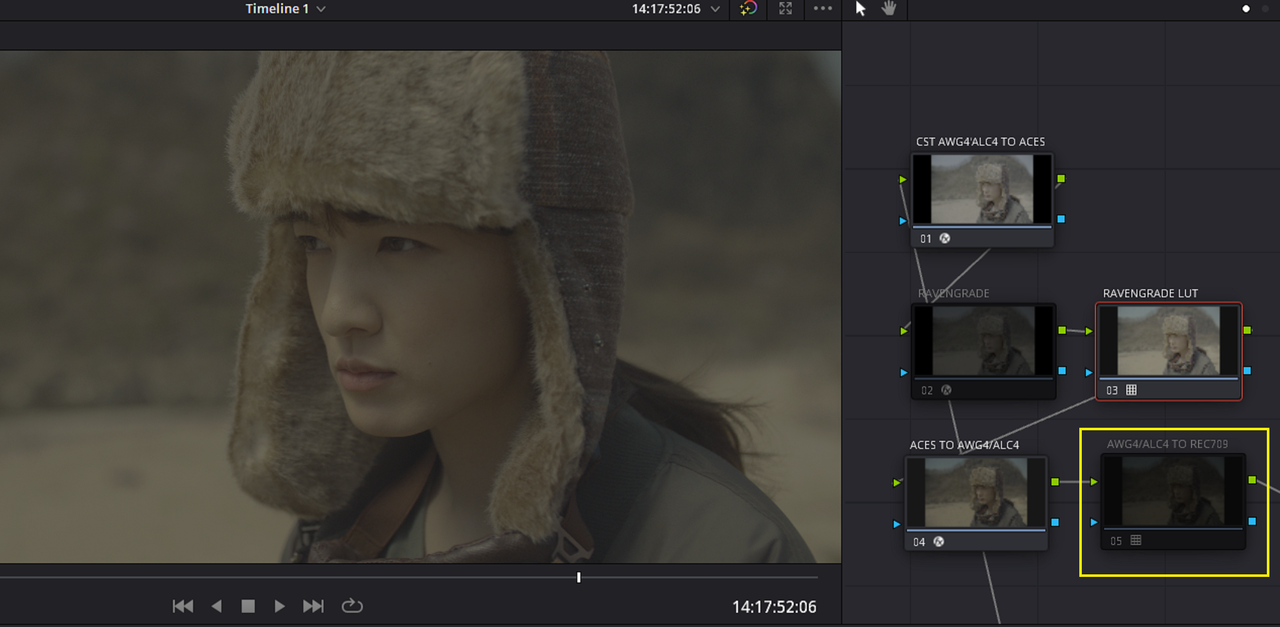
Task: Click the blue key output of node 05
Action: tap(1253, 521)
